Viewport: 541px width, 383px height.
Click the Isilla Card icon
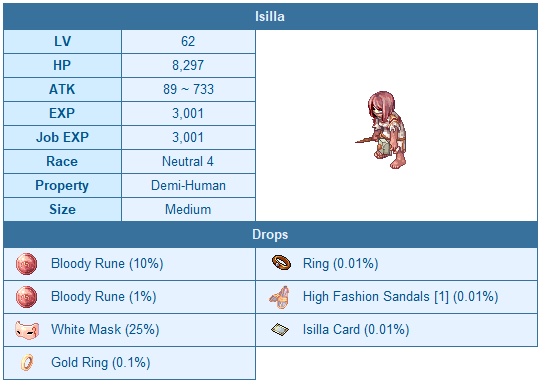coord(280,330)
